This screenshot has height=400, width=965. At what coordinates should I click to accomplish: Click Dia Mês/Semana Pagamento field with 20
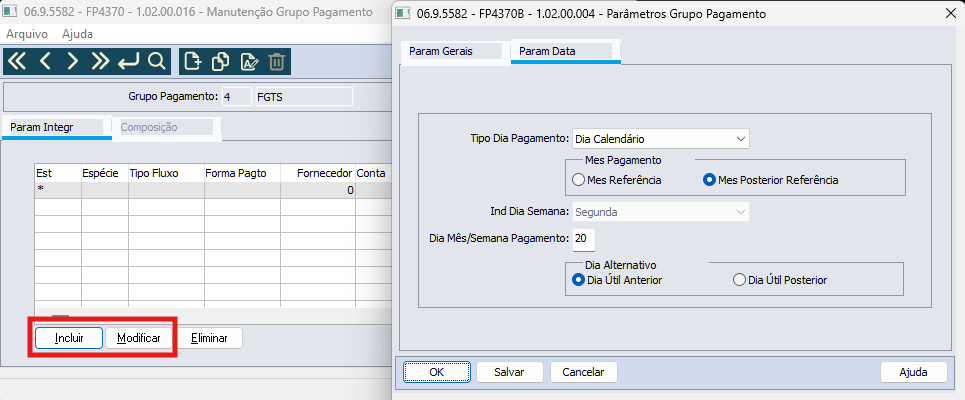(583, 239)
